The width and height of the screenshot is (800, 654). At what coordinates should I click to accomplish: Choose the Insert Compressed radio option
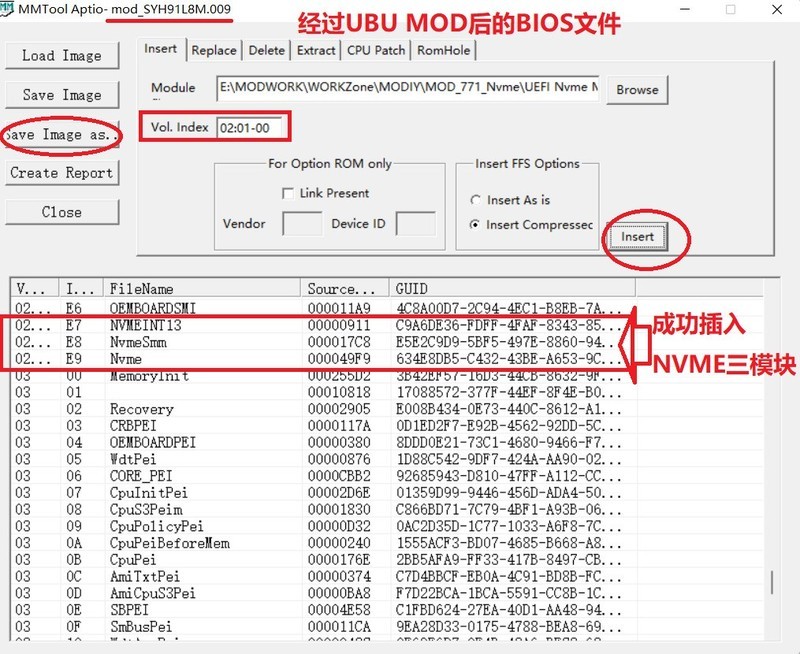coord(476,225)
